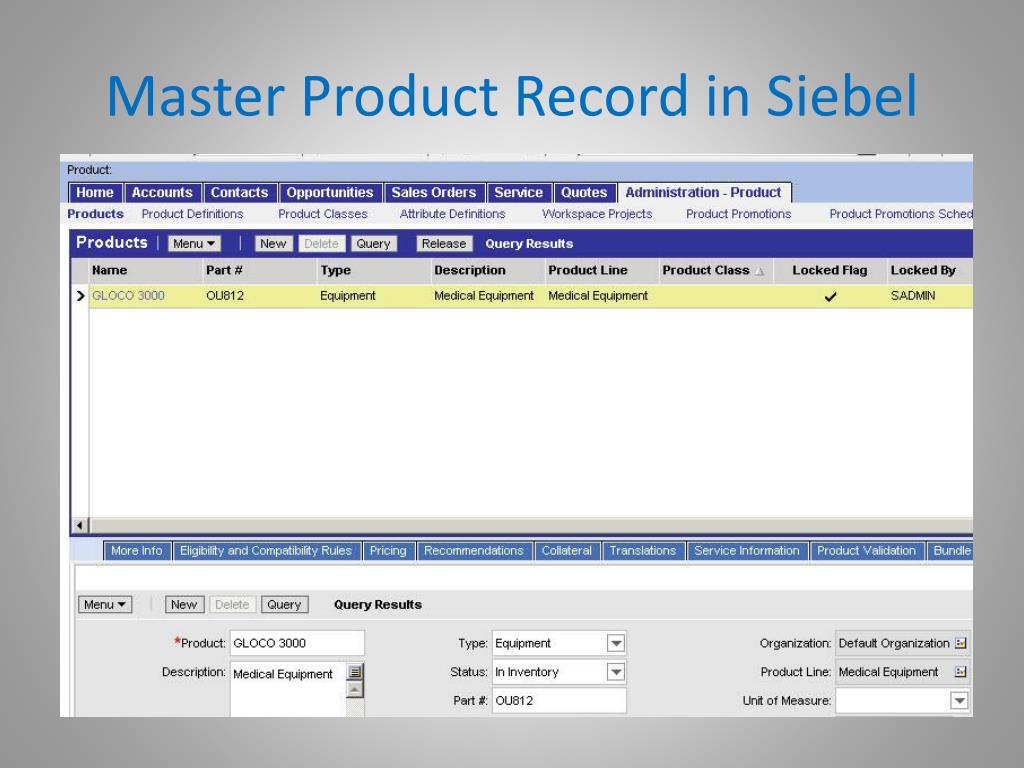This screenshot has height=768, width=1024.
Task: Click the Product input field GLOCO 3000
Action: coord(297,643)
